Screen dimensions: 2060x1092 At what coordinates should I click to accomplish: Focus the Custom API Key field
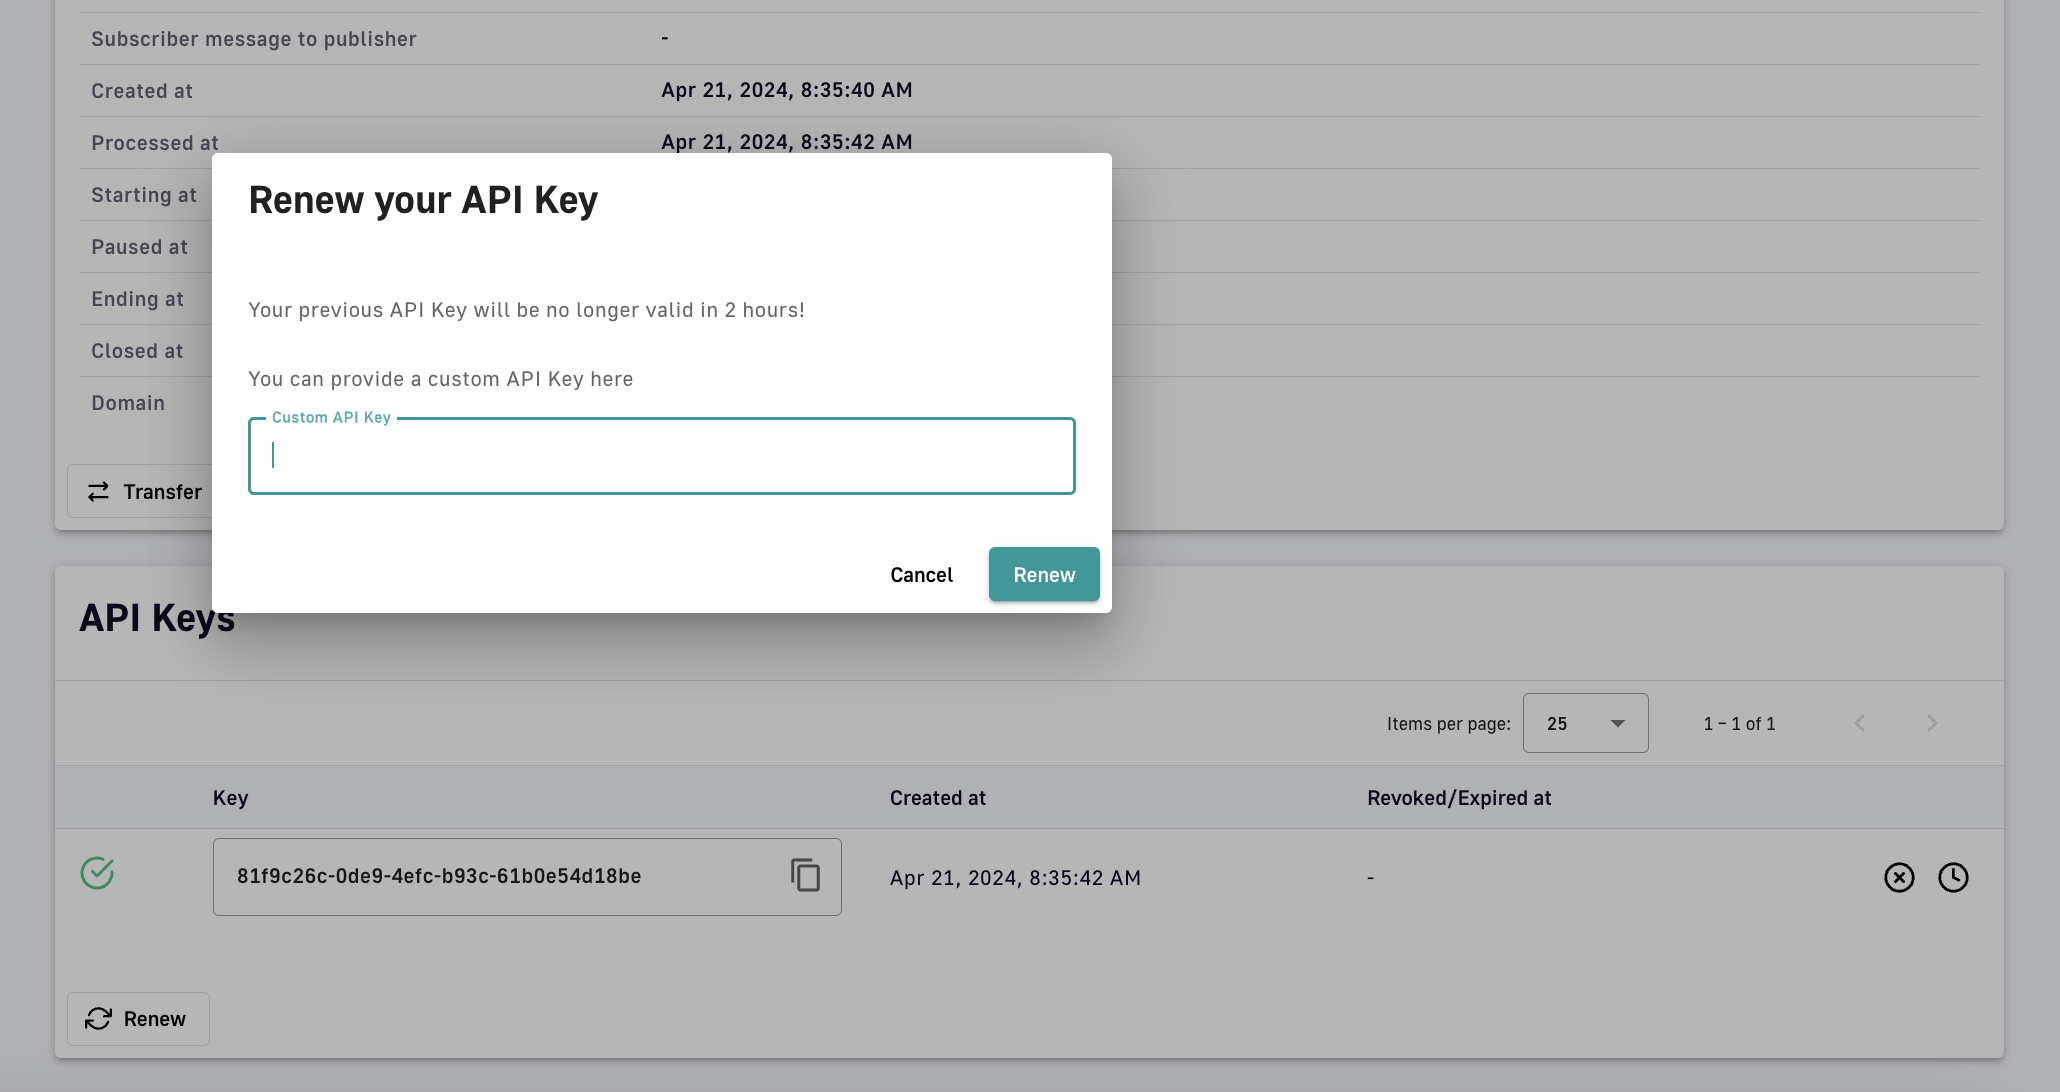[x=661, y=456]
